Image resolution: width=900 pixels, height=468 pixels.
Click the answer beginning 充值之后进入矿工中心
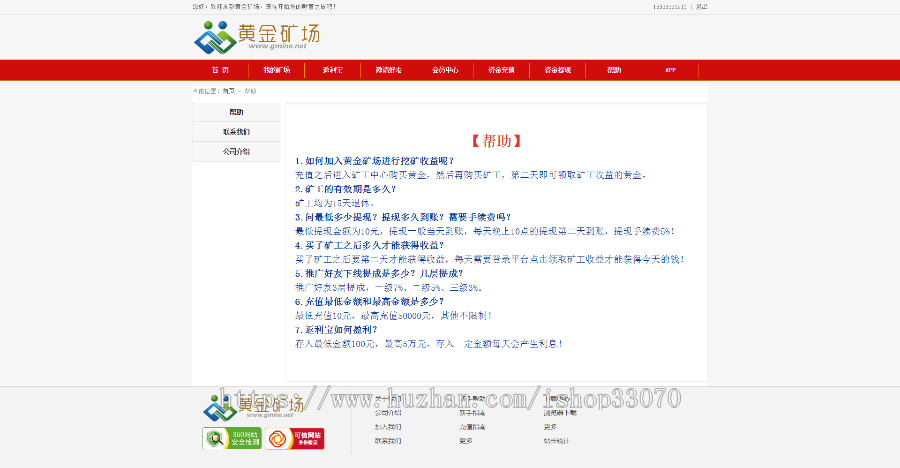471,175
